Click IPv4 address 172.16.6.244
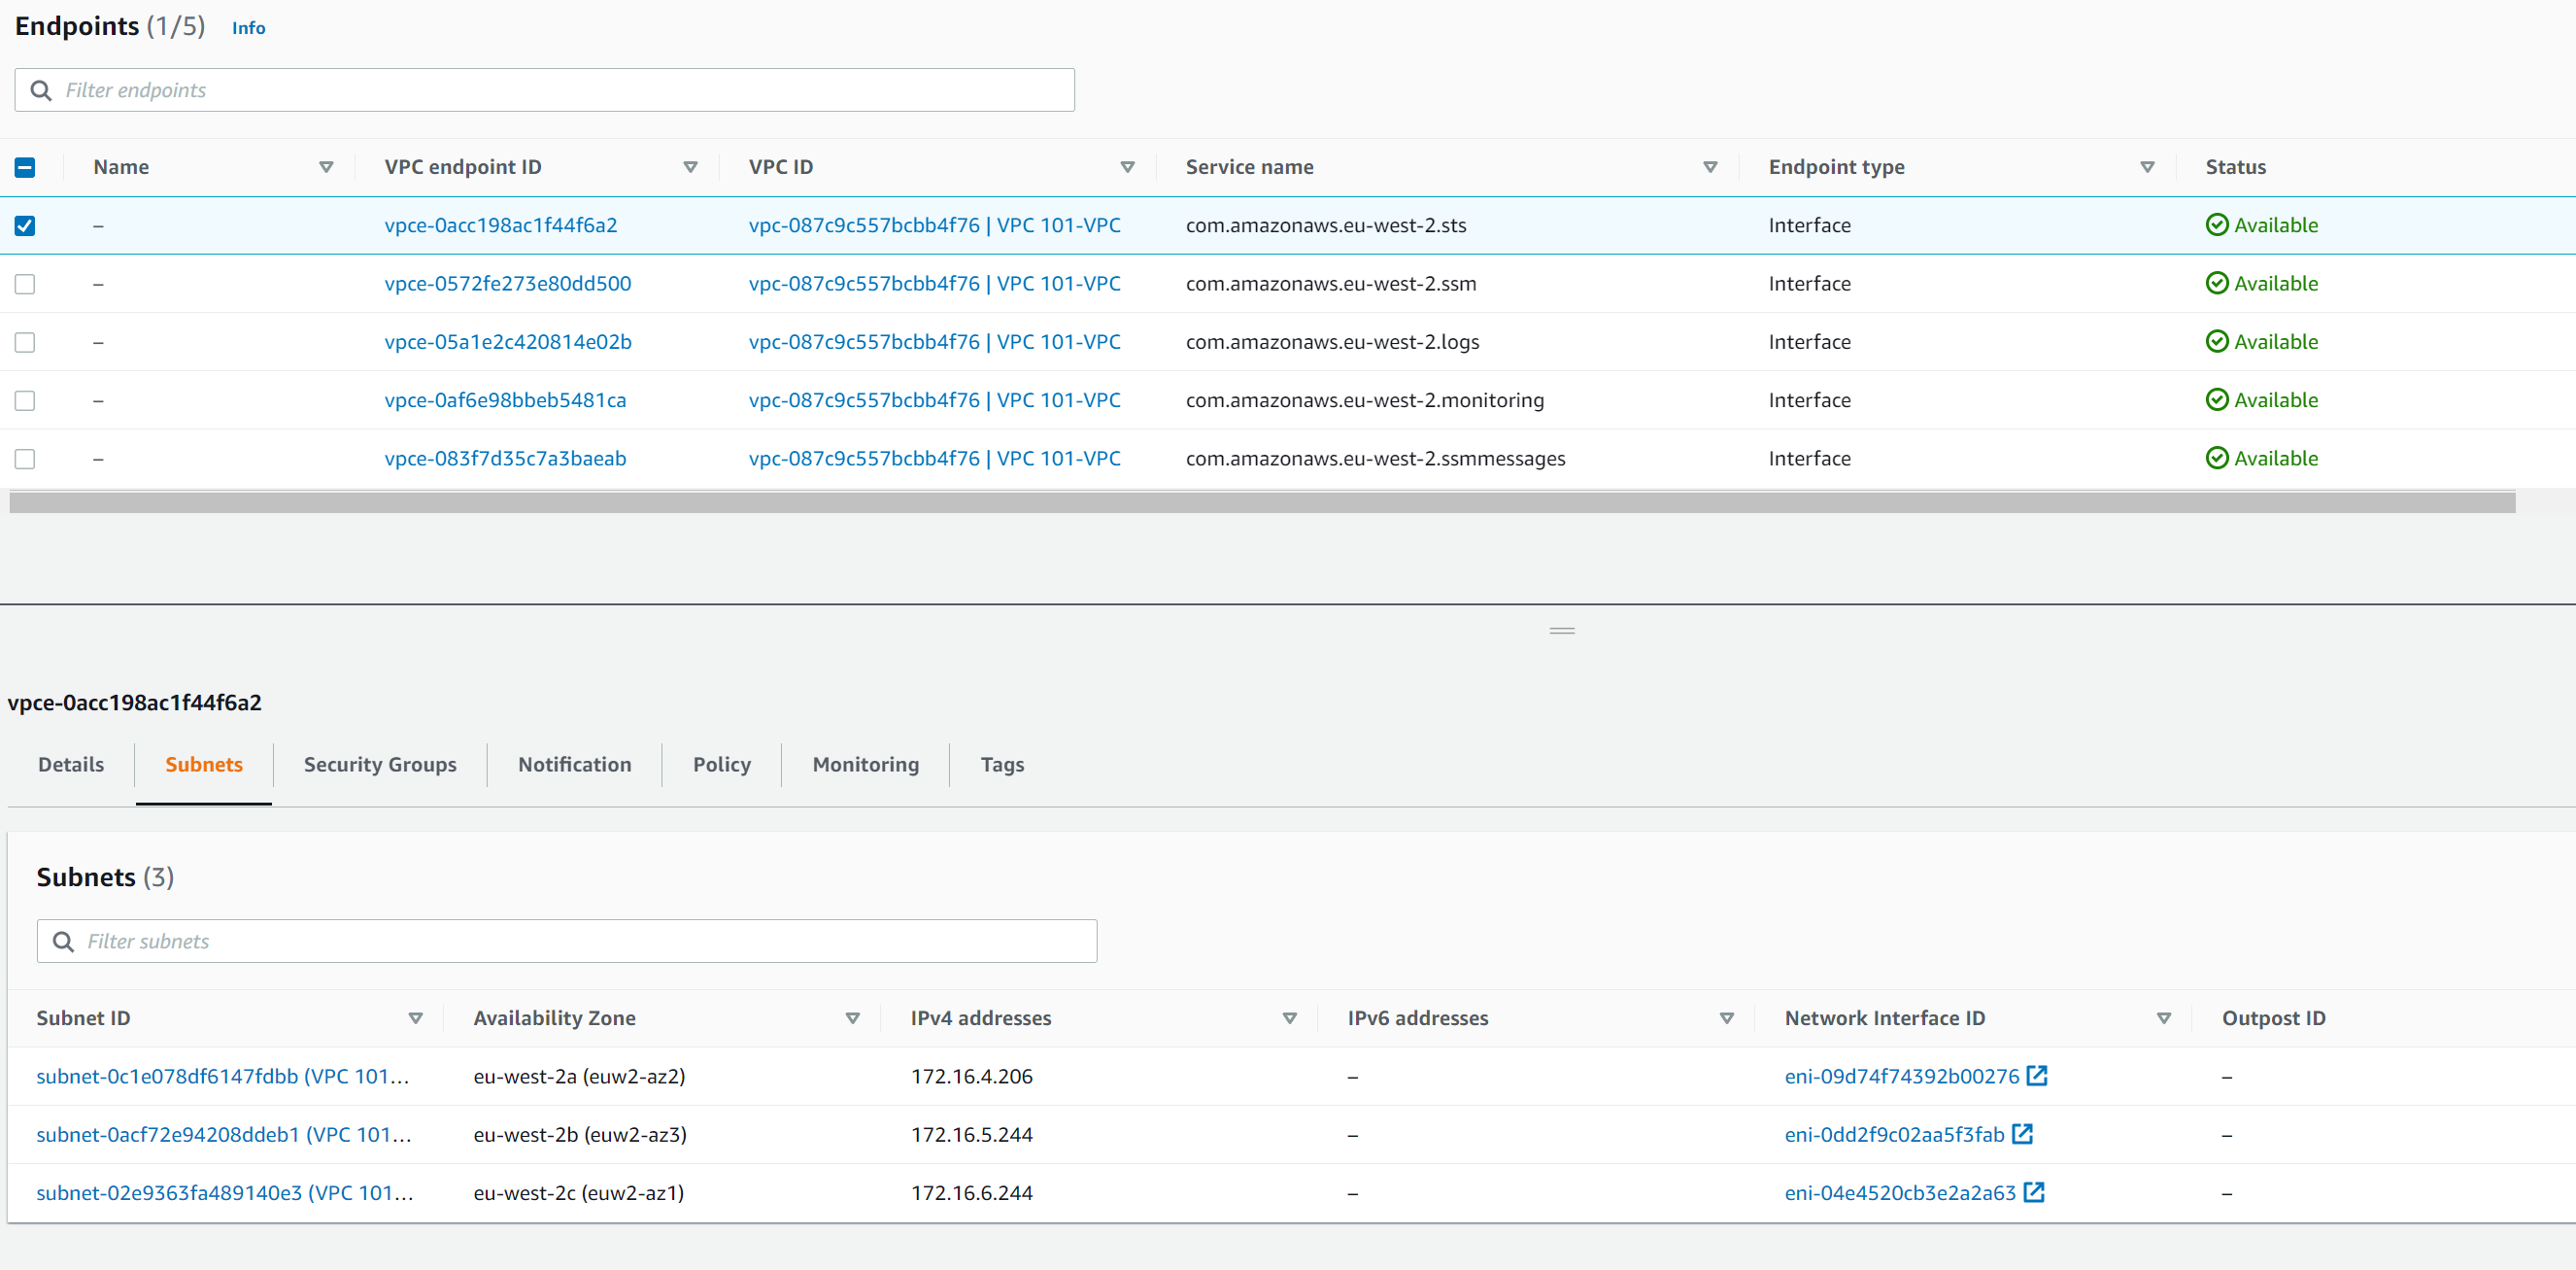The image size is (2576, 1270). click(x=972, y=1192)
